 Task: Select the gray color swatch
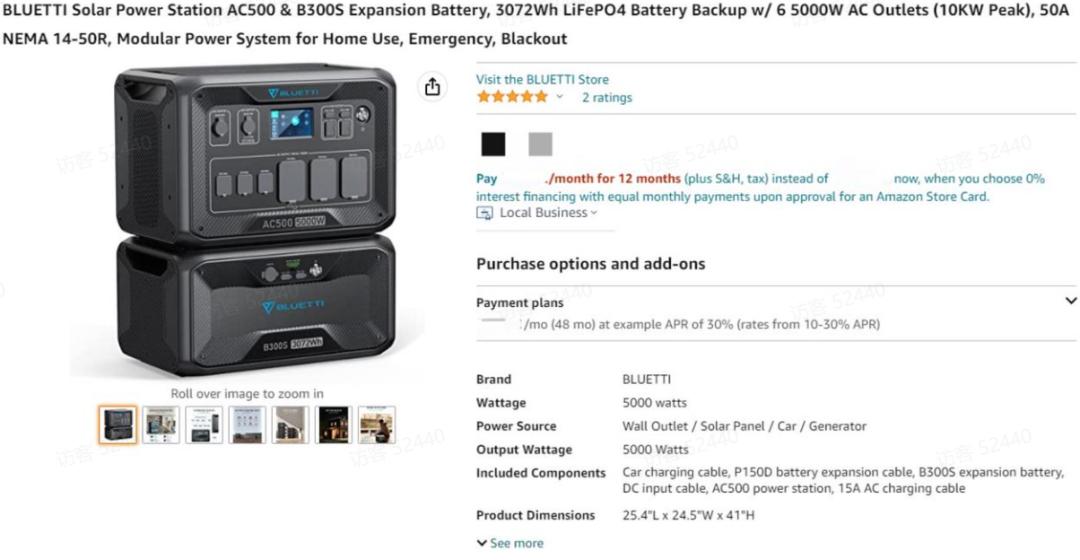(x=540, y=144)
